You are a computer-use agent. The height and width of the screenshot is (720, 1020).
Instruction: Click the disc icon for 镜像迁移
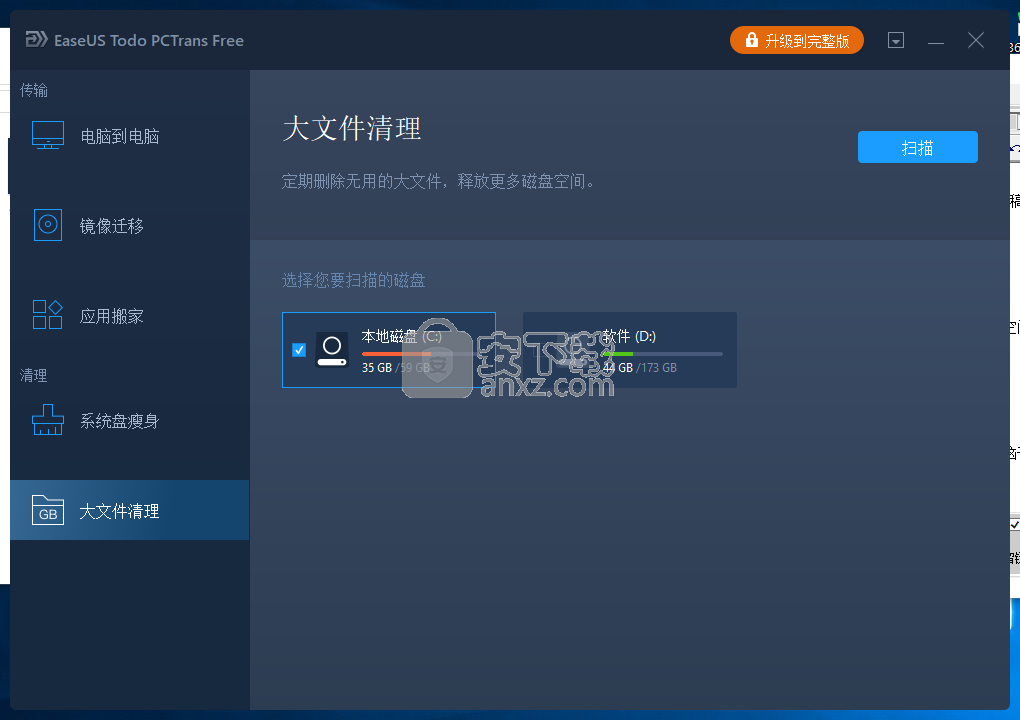(47, 225)
